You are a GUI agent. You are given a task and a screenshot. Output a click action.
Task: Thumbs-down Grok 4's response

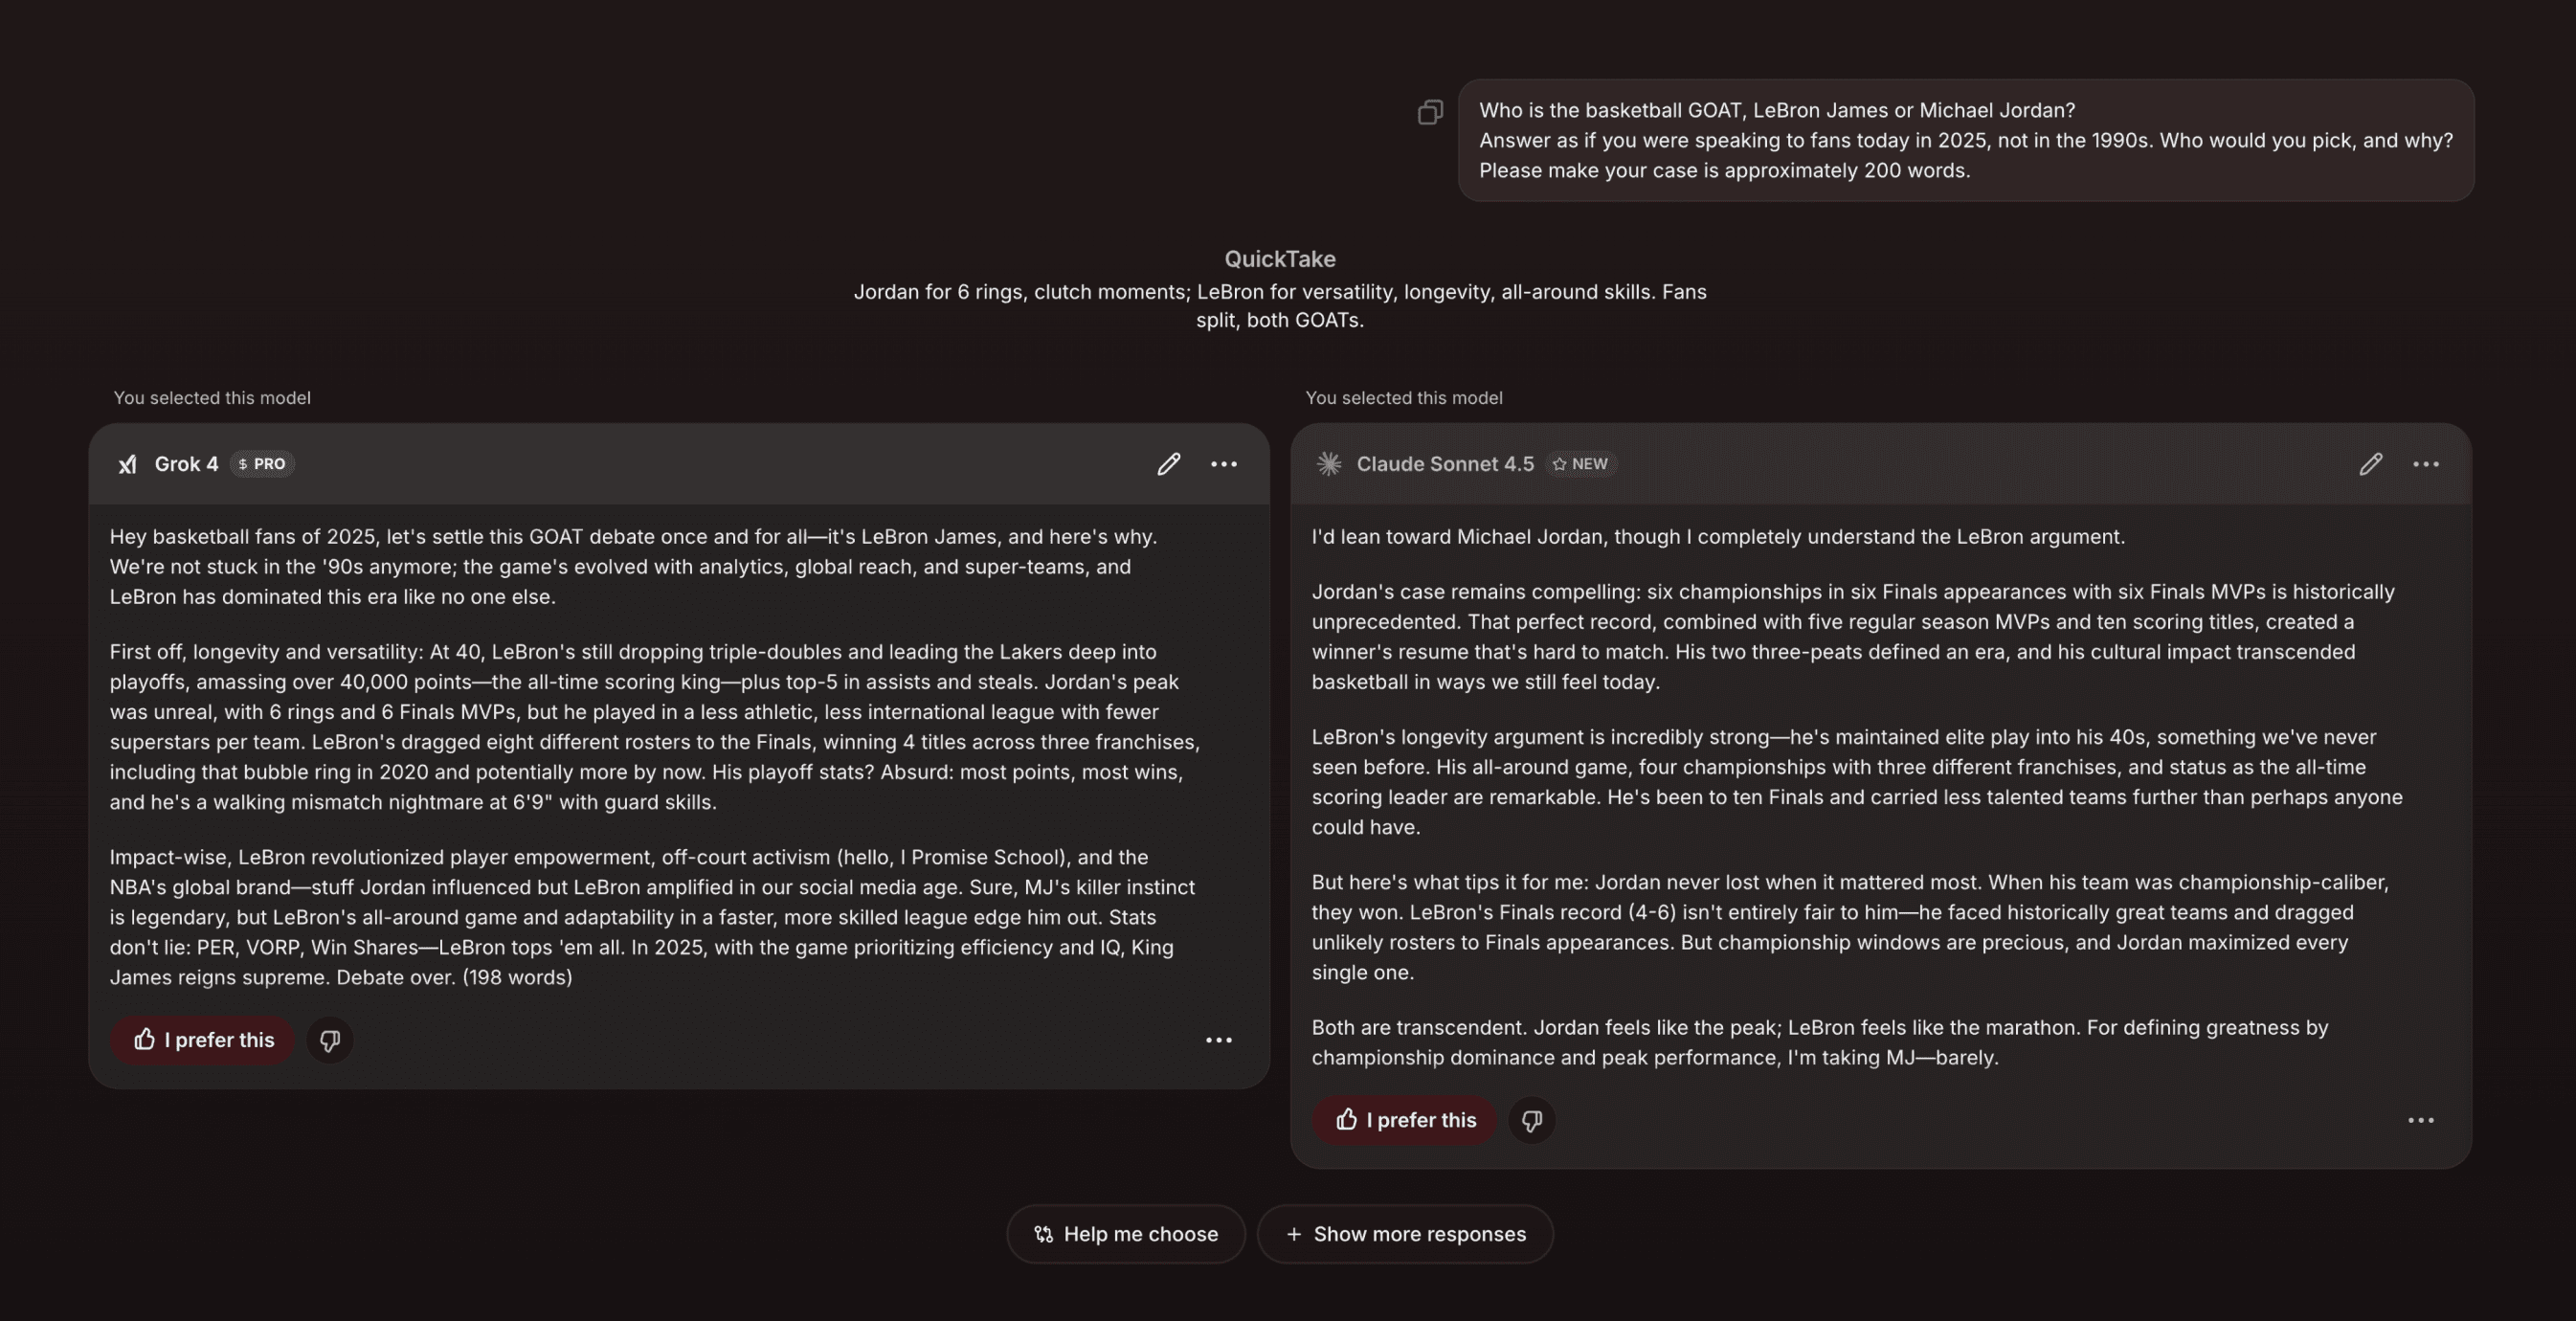pyautogui.click(x=330, y=1040)
